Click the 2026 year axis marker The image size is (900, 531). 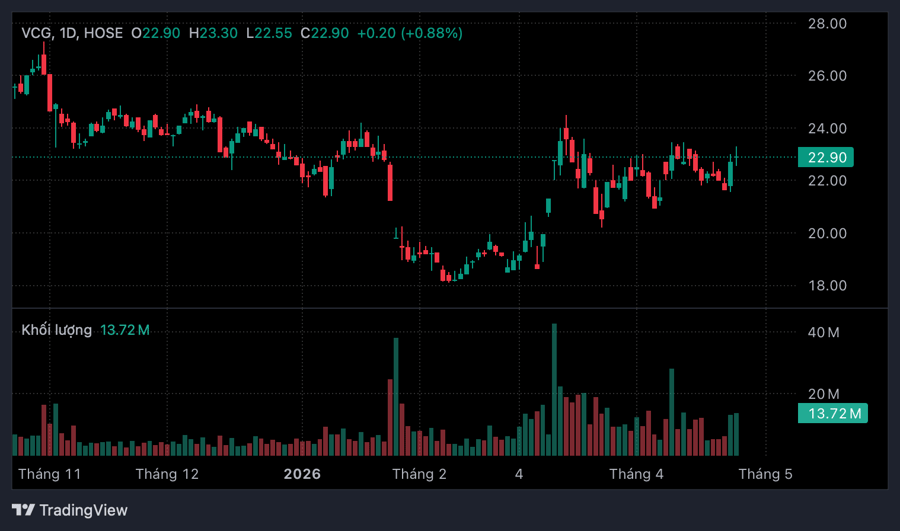point(302,474)
